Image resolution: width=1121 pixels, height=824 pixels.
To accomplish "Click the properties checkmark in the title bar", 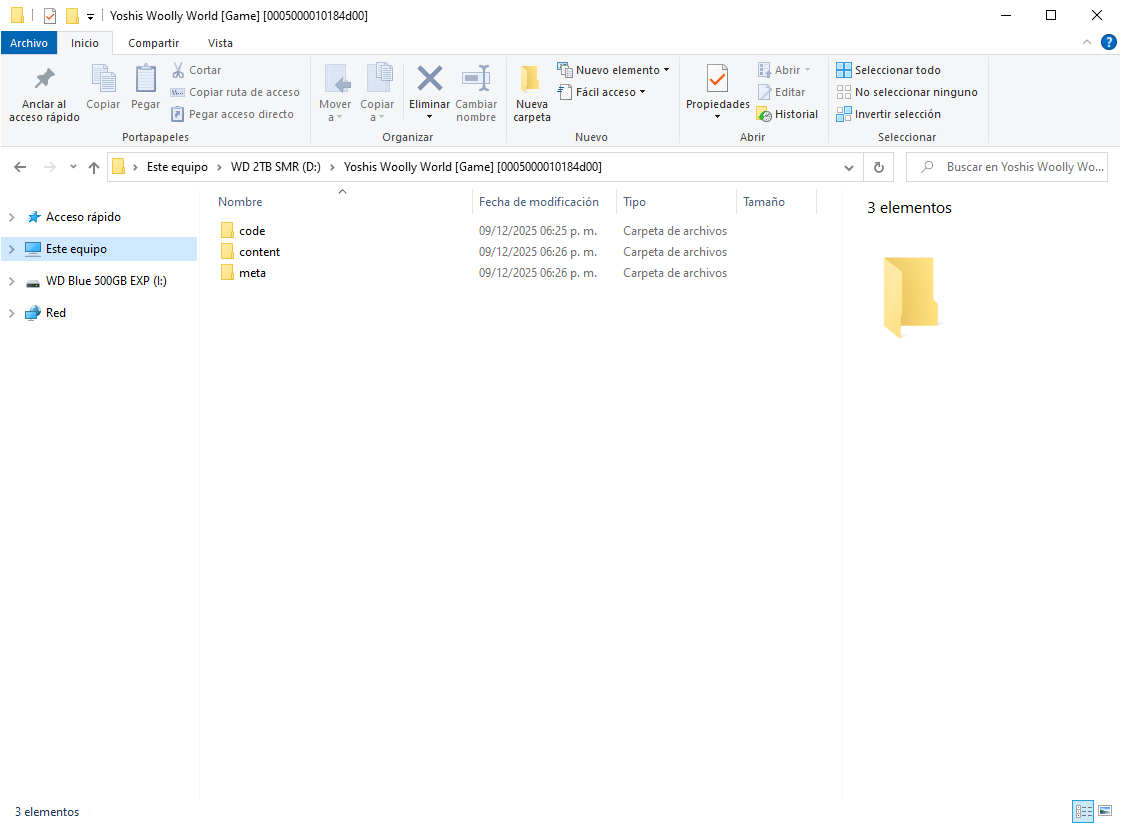I will tap(50, 16).
